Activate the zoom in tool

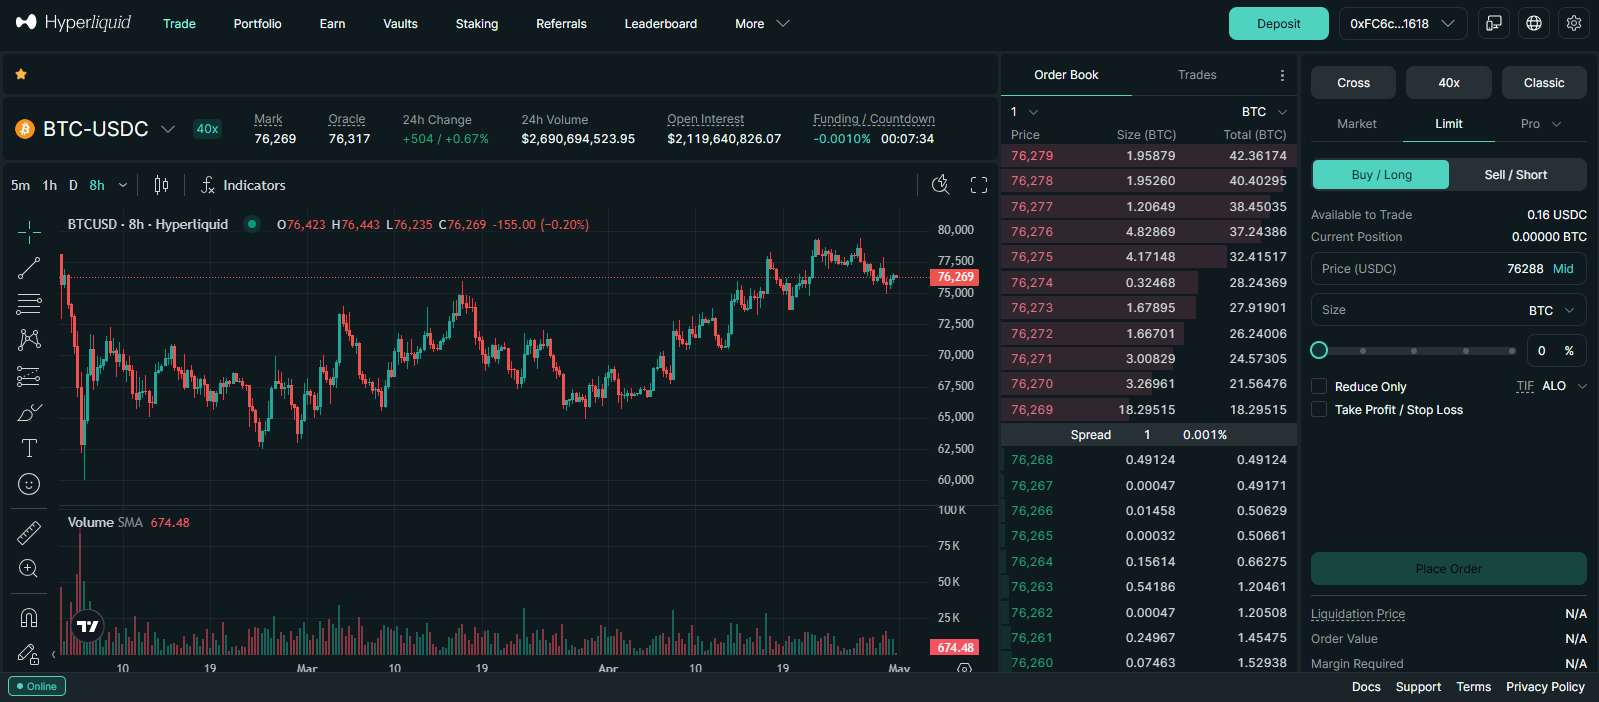coord(29,569)
